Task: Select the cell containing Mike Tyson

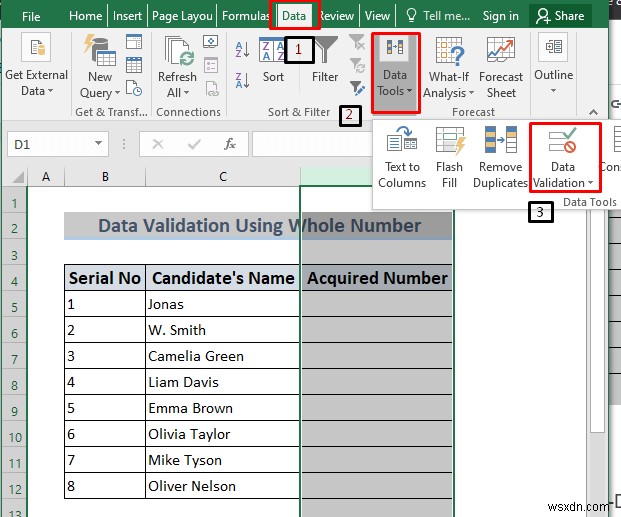Action: 223,460
